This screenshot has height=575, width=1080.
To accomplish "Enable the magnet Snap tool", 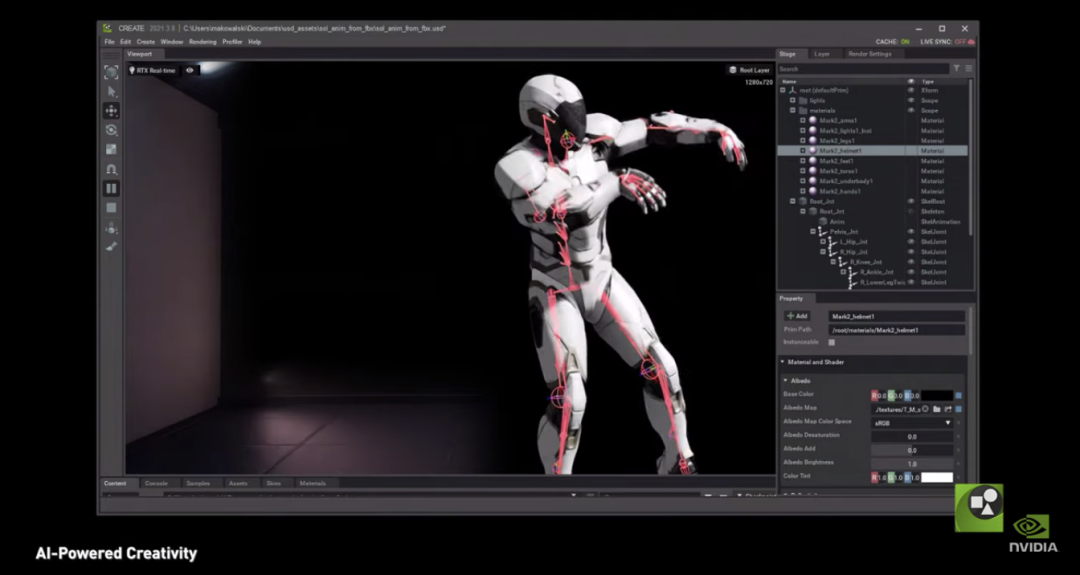I will (111, 169).
